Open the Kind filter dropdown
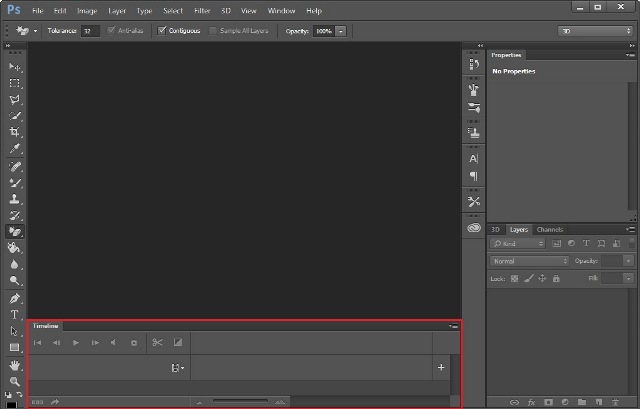Image resolution: width=640 pixels, height=409 pixels. coord(518,244)
